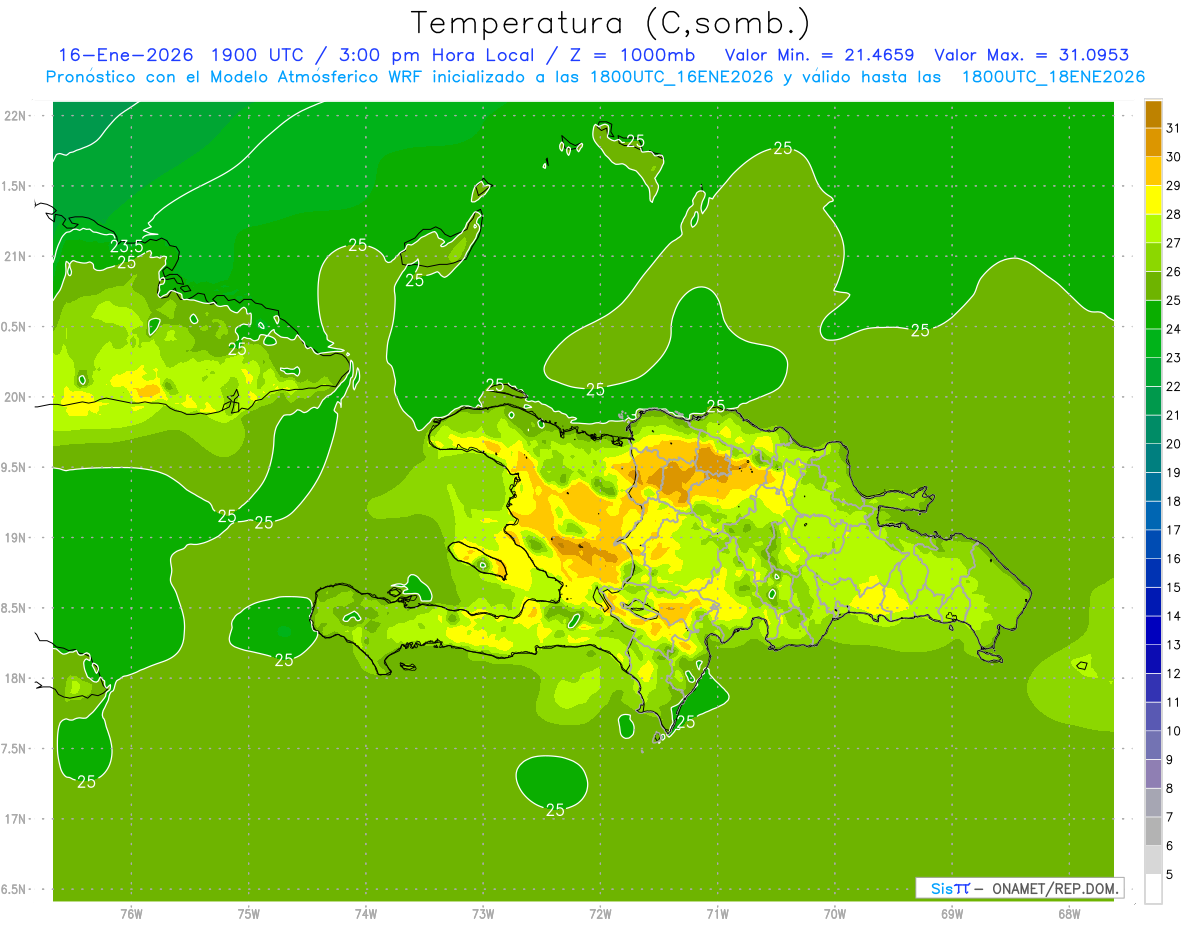Click "3:00 pm Hora Local" text
Screen dimensions: 1200x927
point(435,55)
